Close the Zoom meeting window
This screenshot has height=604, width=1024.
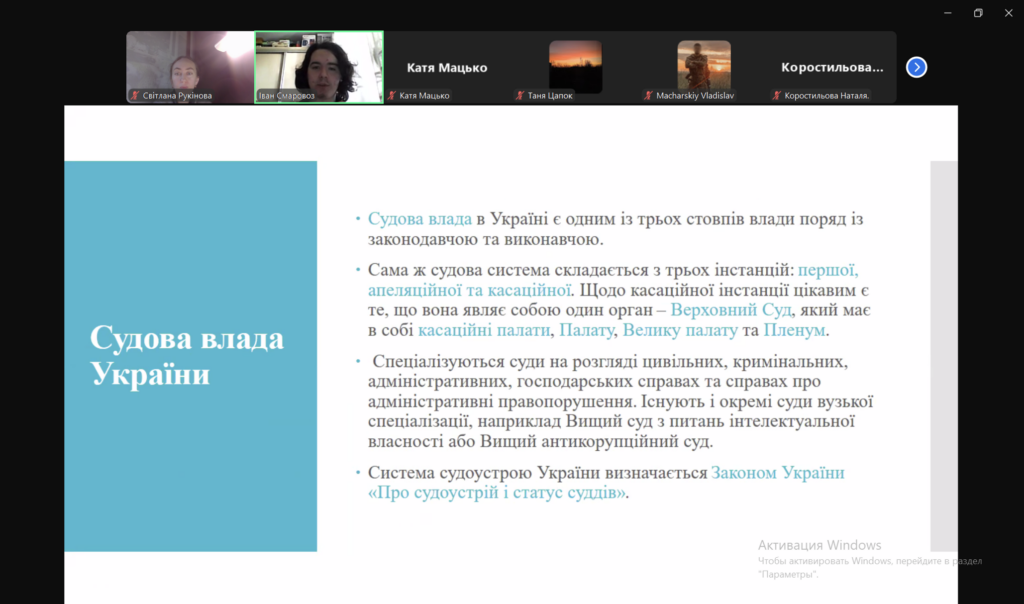(x=1008, y=13)
